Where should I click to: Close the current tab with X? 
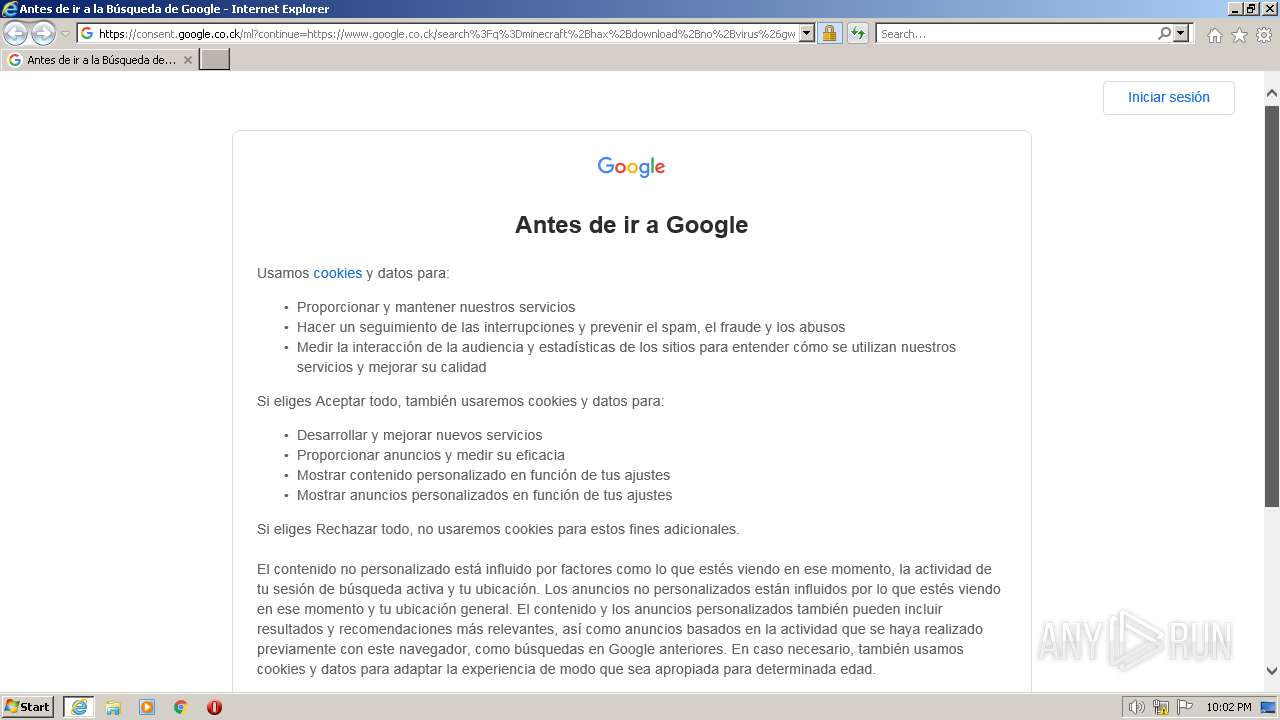click(x=188, y=60)
